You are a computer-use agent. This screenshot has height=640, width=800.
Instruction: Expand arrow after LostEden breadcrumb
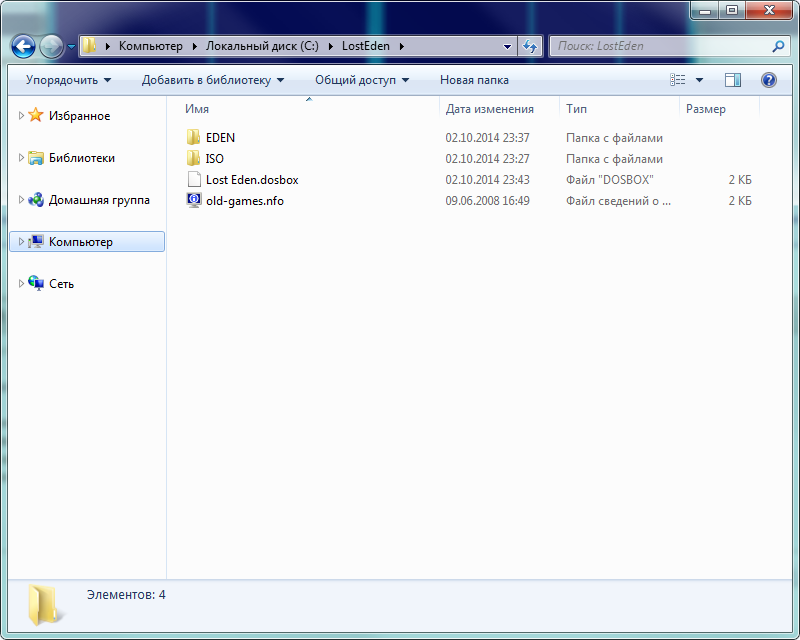point(402,46)
